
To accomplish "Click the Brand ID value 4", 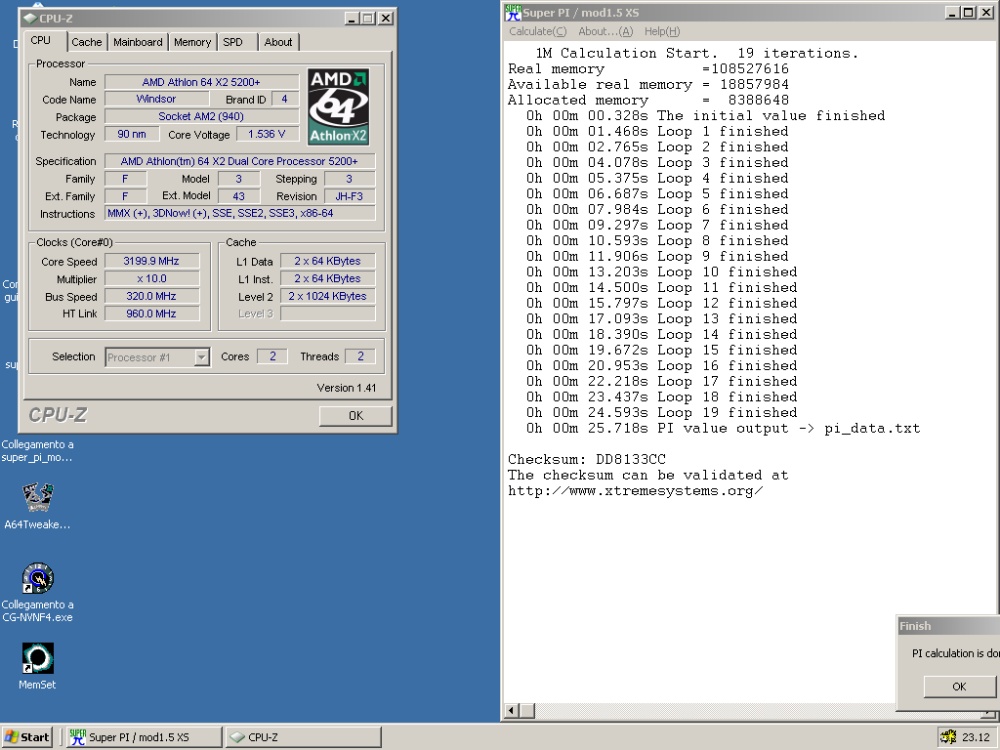I will (x=284, y=99).
